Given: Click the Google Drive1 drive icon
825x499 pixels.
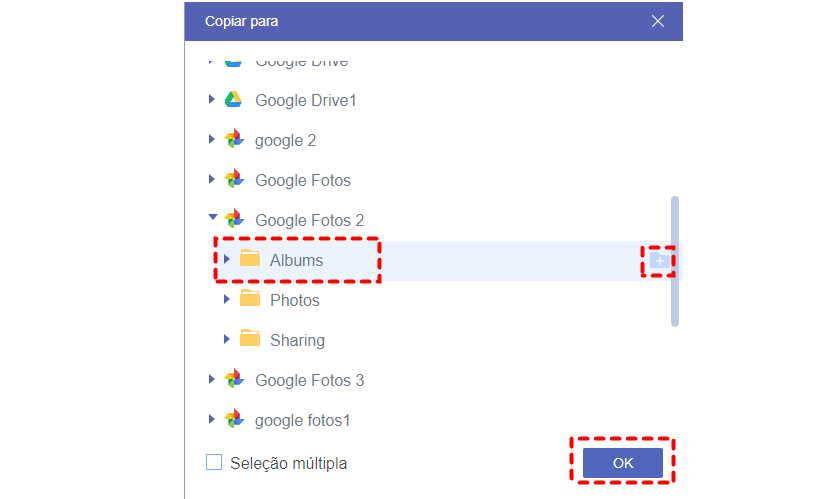Looking at the screenshot, I should click(233, 100).
